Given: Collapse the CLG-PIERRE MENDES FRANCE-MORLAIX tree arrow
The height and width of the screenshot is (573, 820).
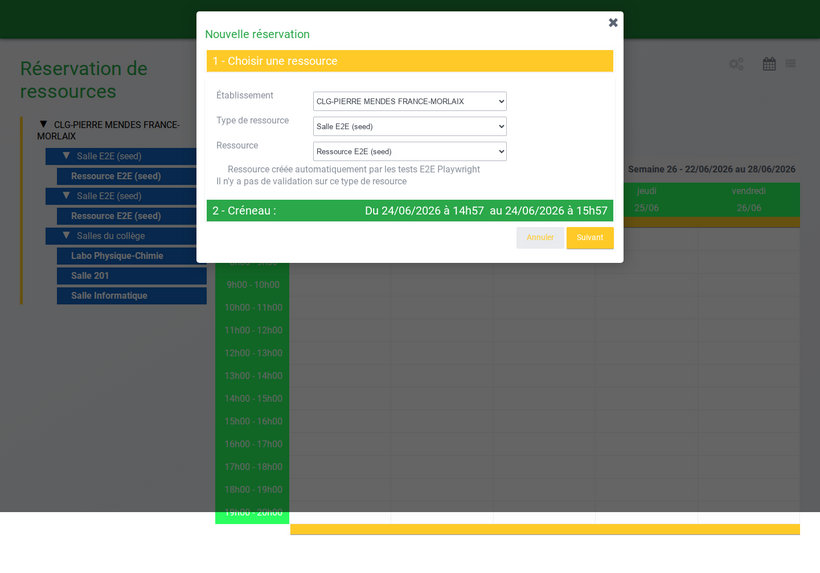Looking at the screenshot, I should coord(43,124).
